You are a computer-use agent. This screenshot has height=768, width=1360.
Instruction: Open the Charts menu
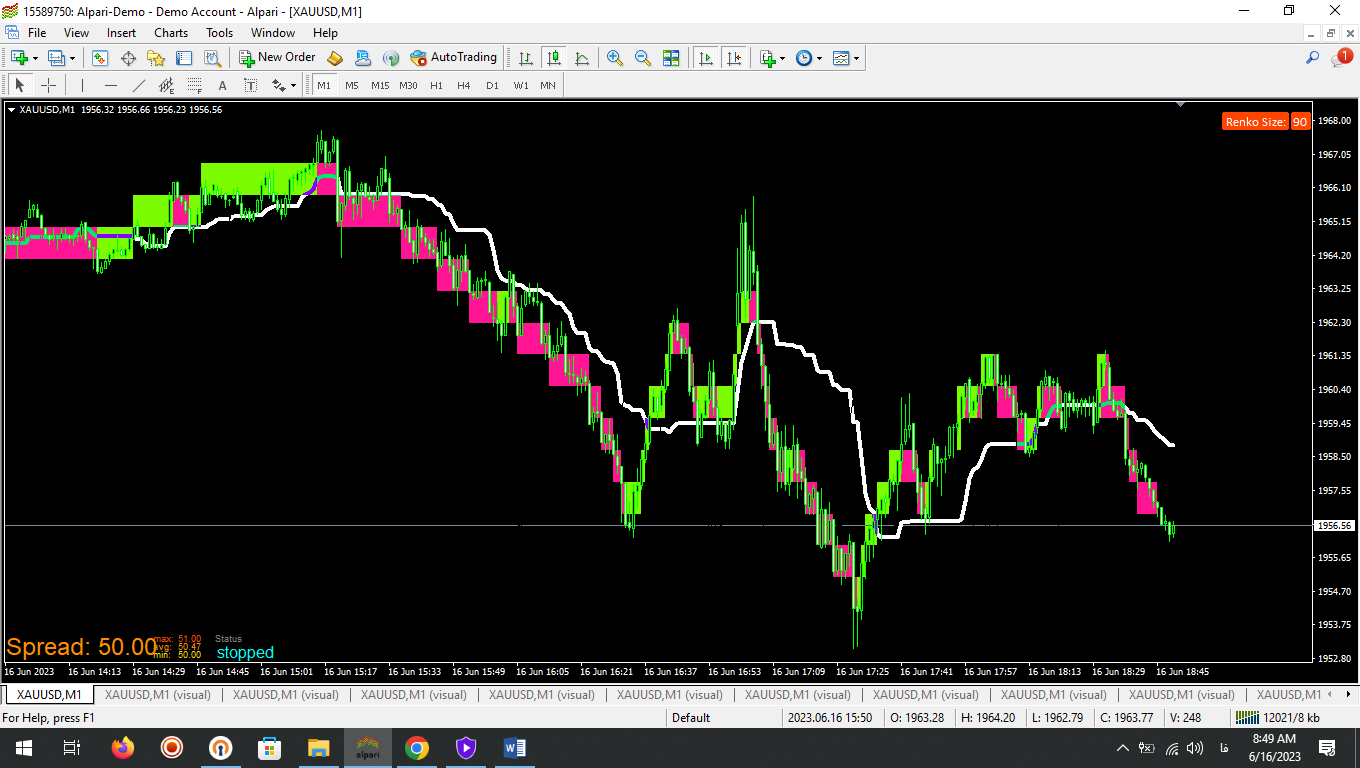coord(171,33)
